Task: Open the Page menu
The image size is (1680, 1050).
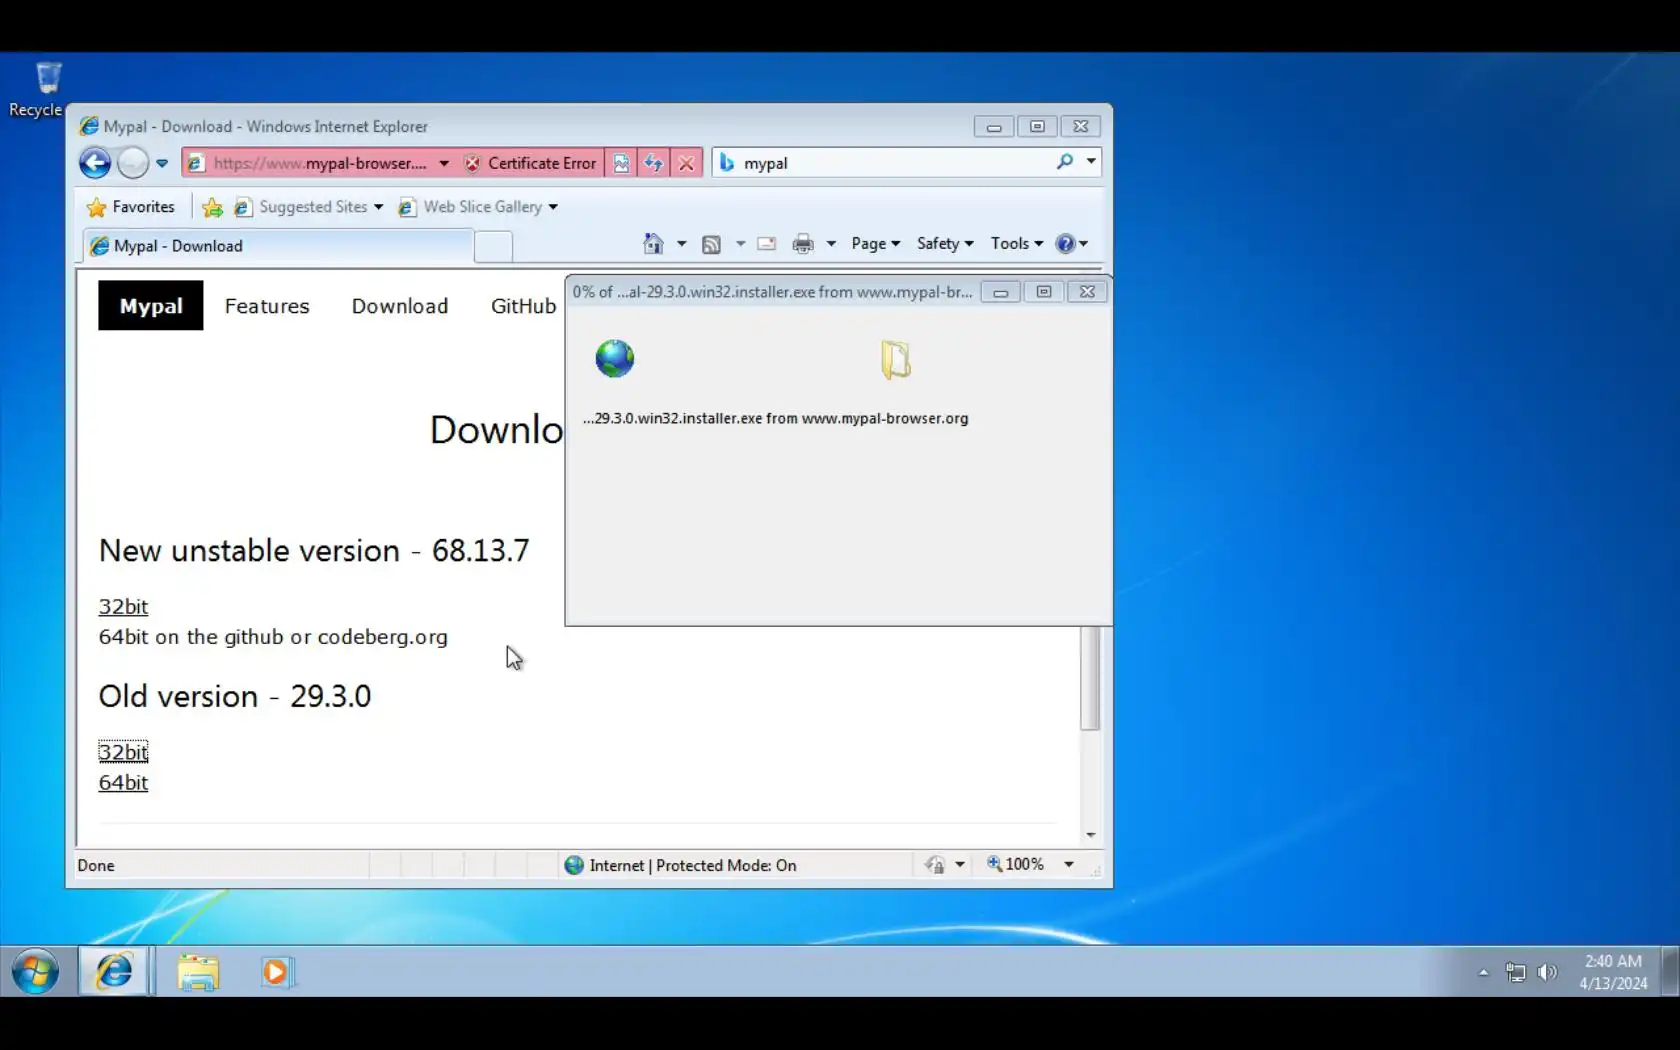Action: click(x=875, y=244)
